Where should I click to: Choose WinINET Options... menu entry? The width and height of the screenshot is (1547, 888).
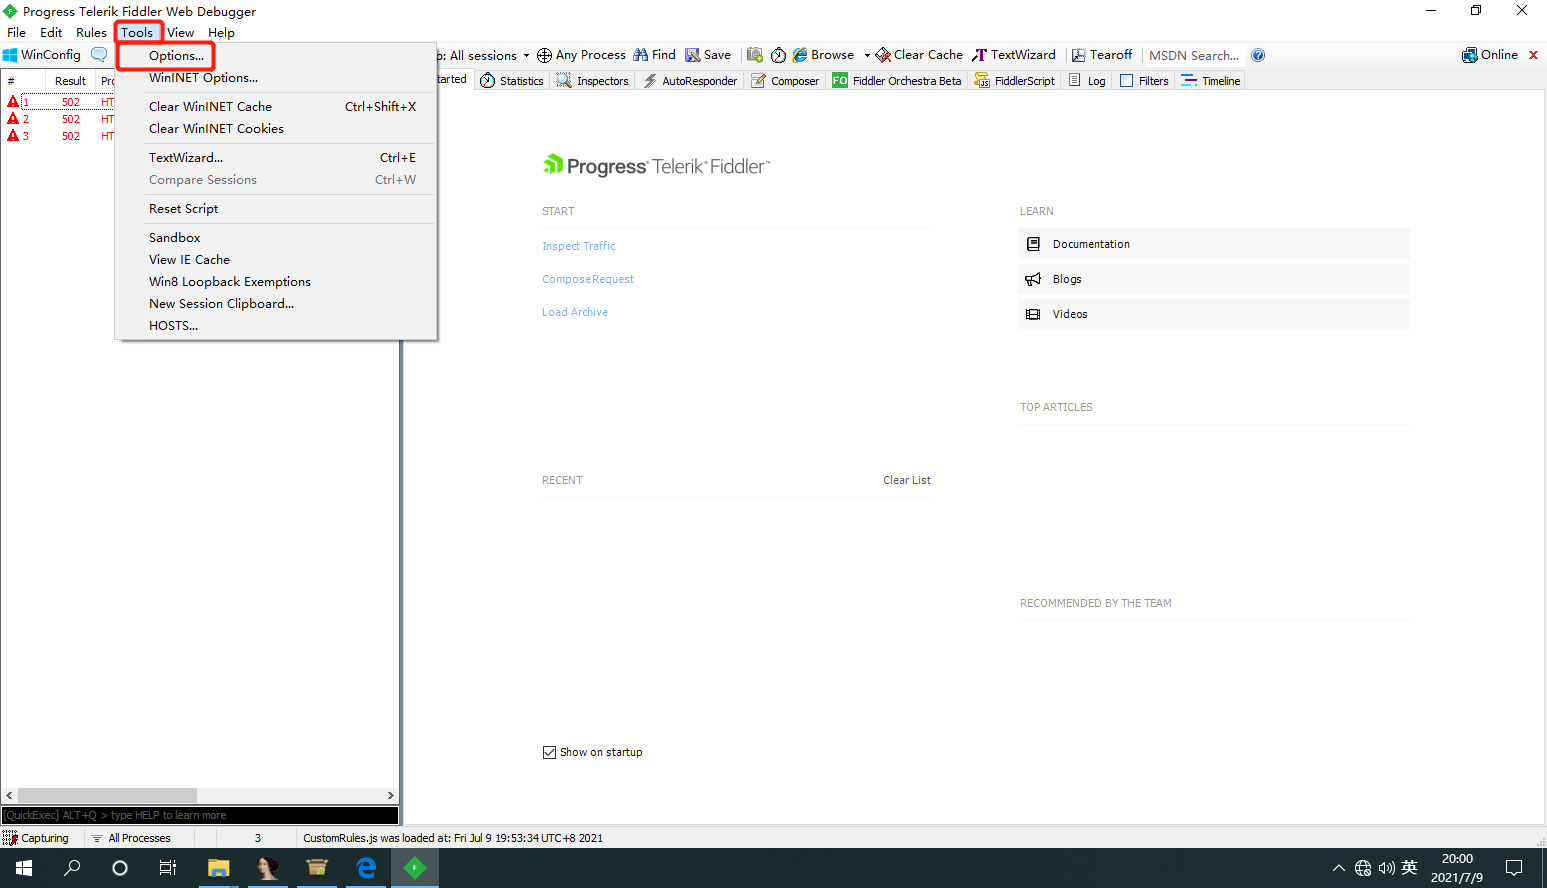click(x=276, y=78)
